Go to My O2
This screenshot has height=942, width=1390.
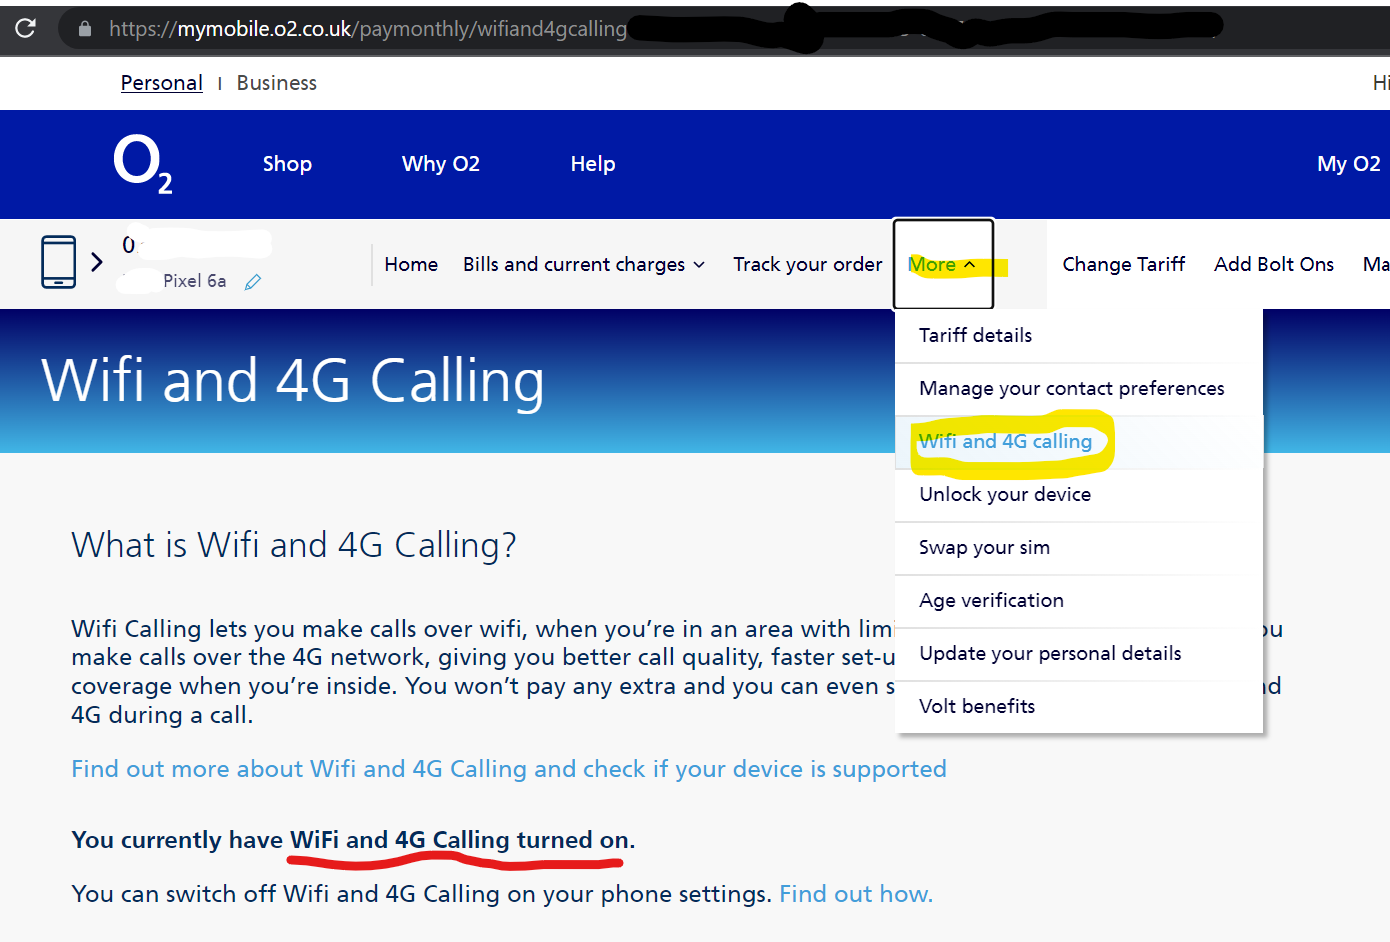pos(1348,163)
